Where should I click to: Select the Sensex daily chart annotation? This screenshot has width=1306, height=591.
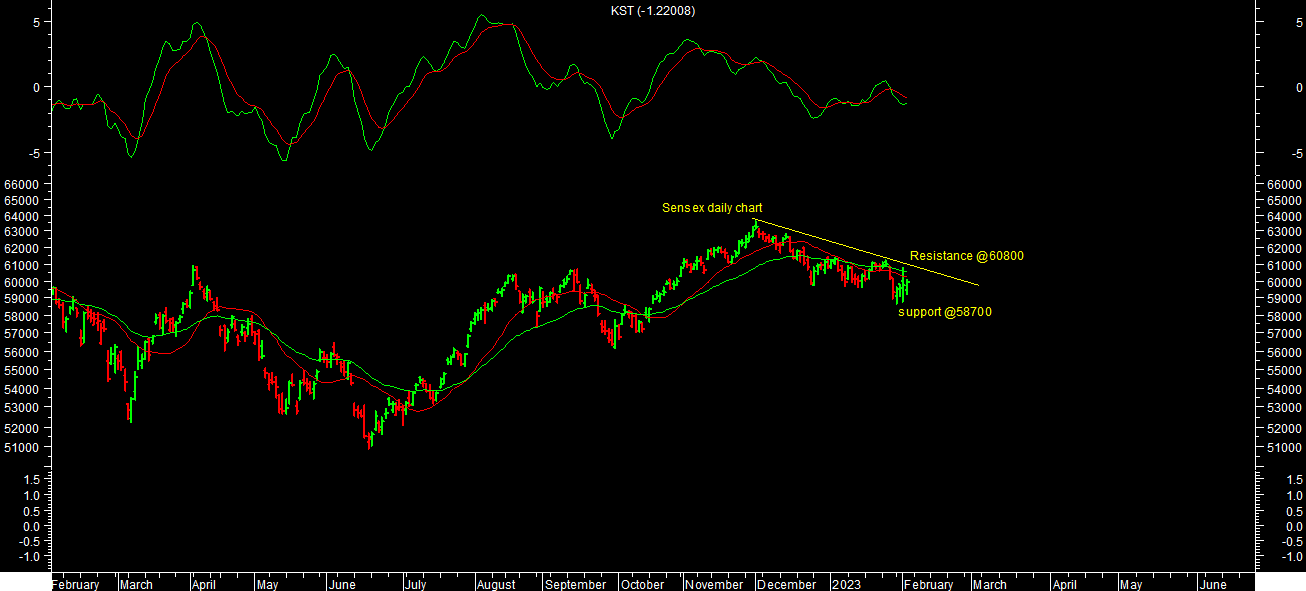click(x=712, y=208)
